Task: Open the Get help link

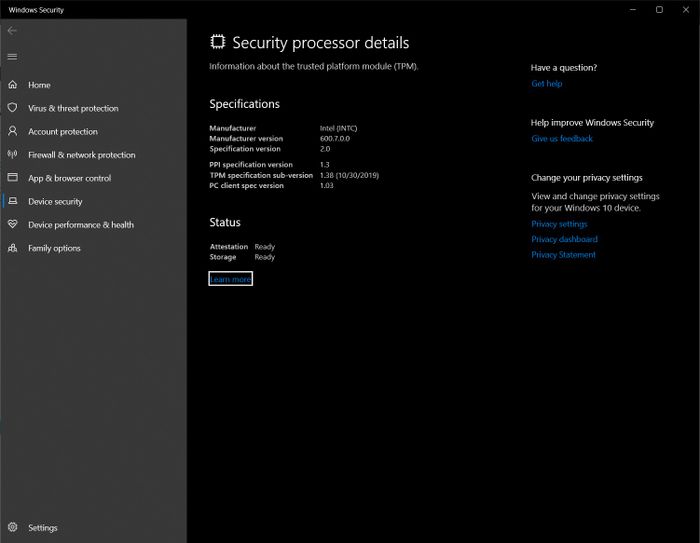Action: click(546, 84)
